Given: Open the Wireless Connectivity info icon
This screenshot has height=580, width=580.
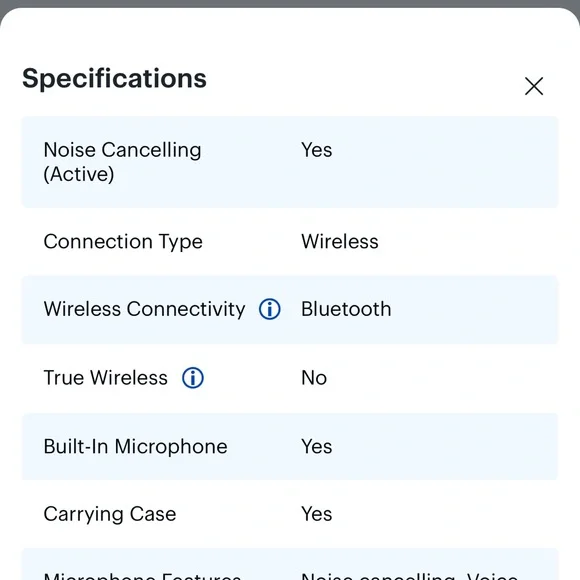Looking at the screenshot, I should (270, 309).
